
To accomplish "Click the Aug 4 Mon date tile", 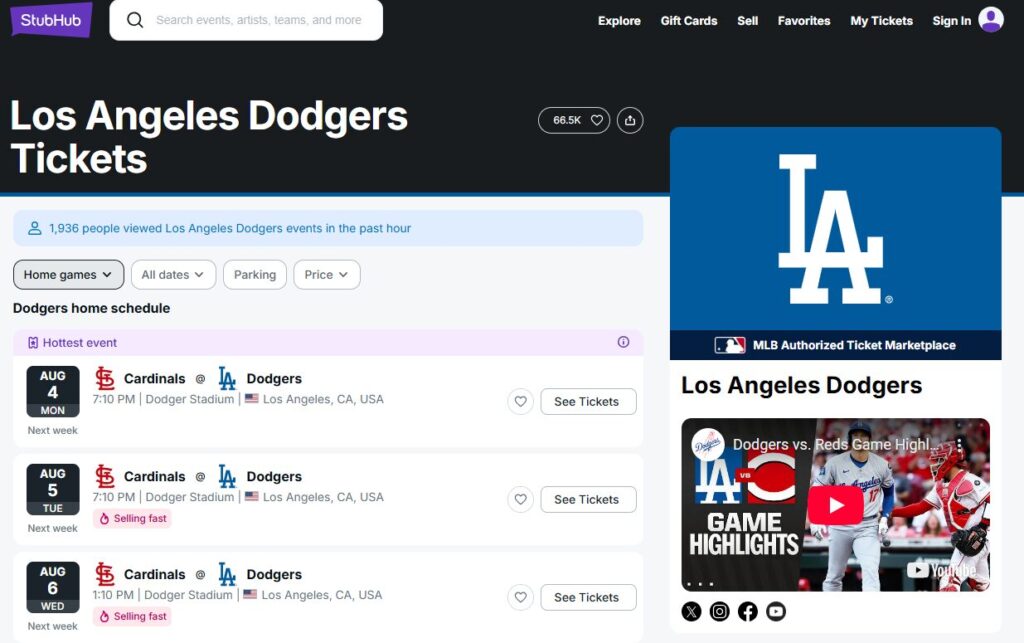I will pos(53,392).
